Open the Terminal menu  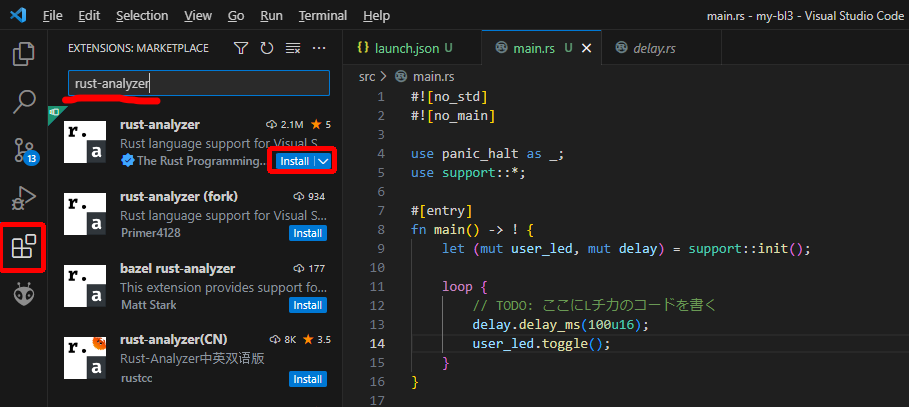[322, 16]
